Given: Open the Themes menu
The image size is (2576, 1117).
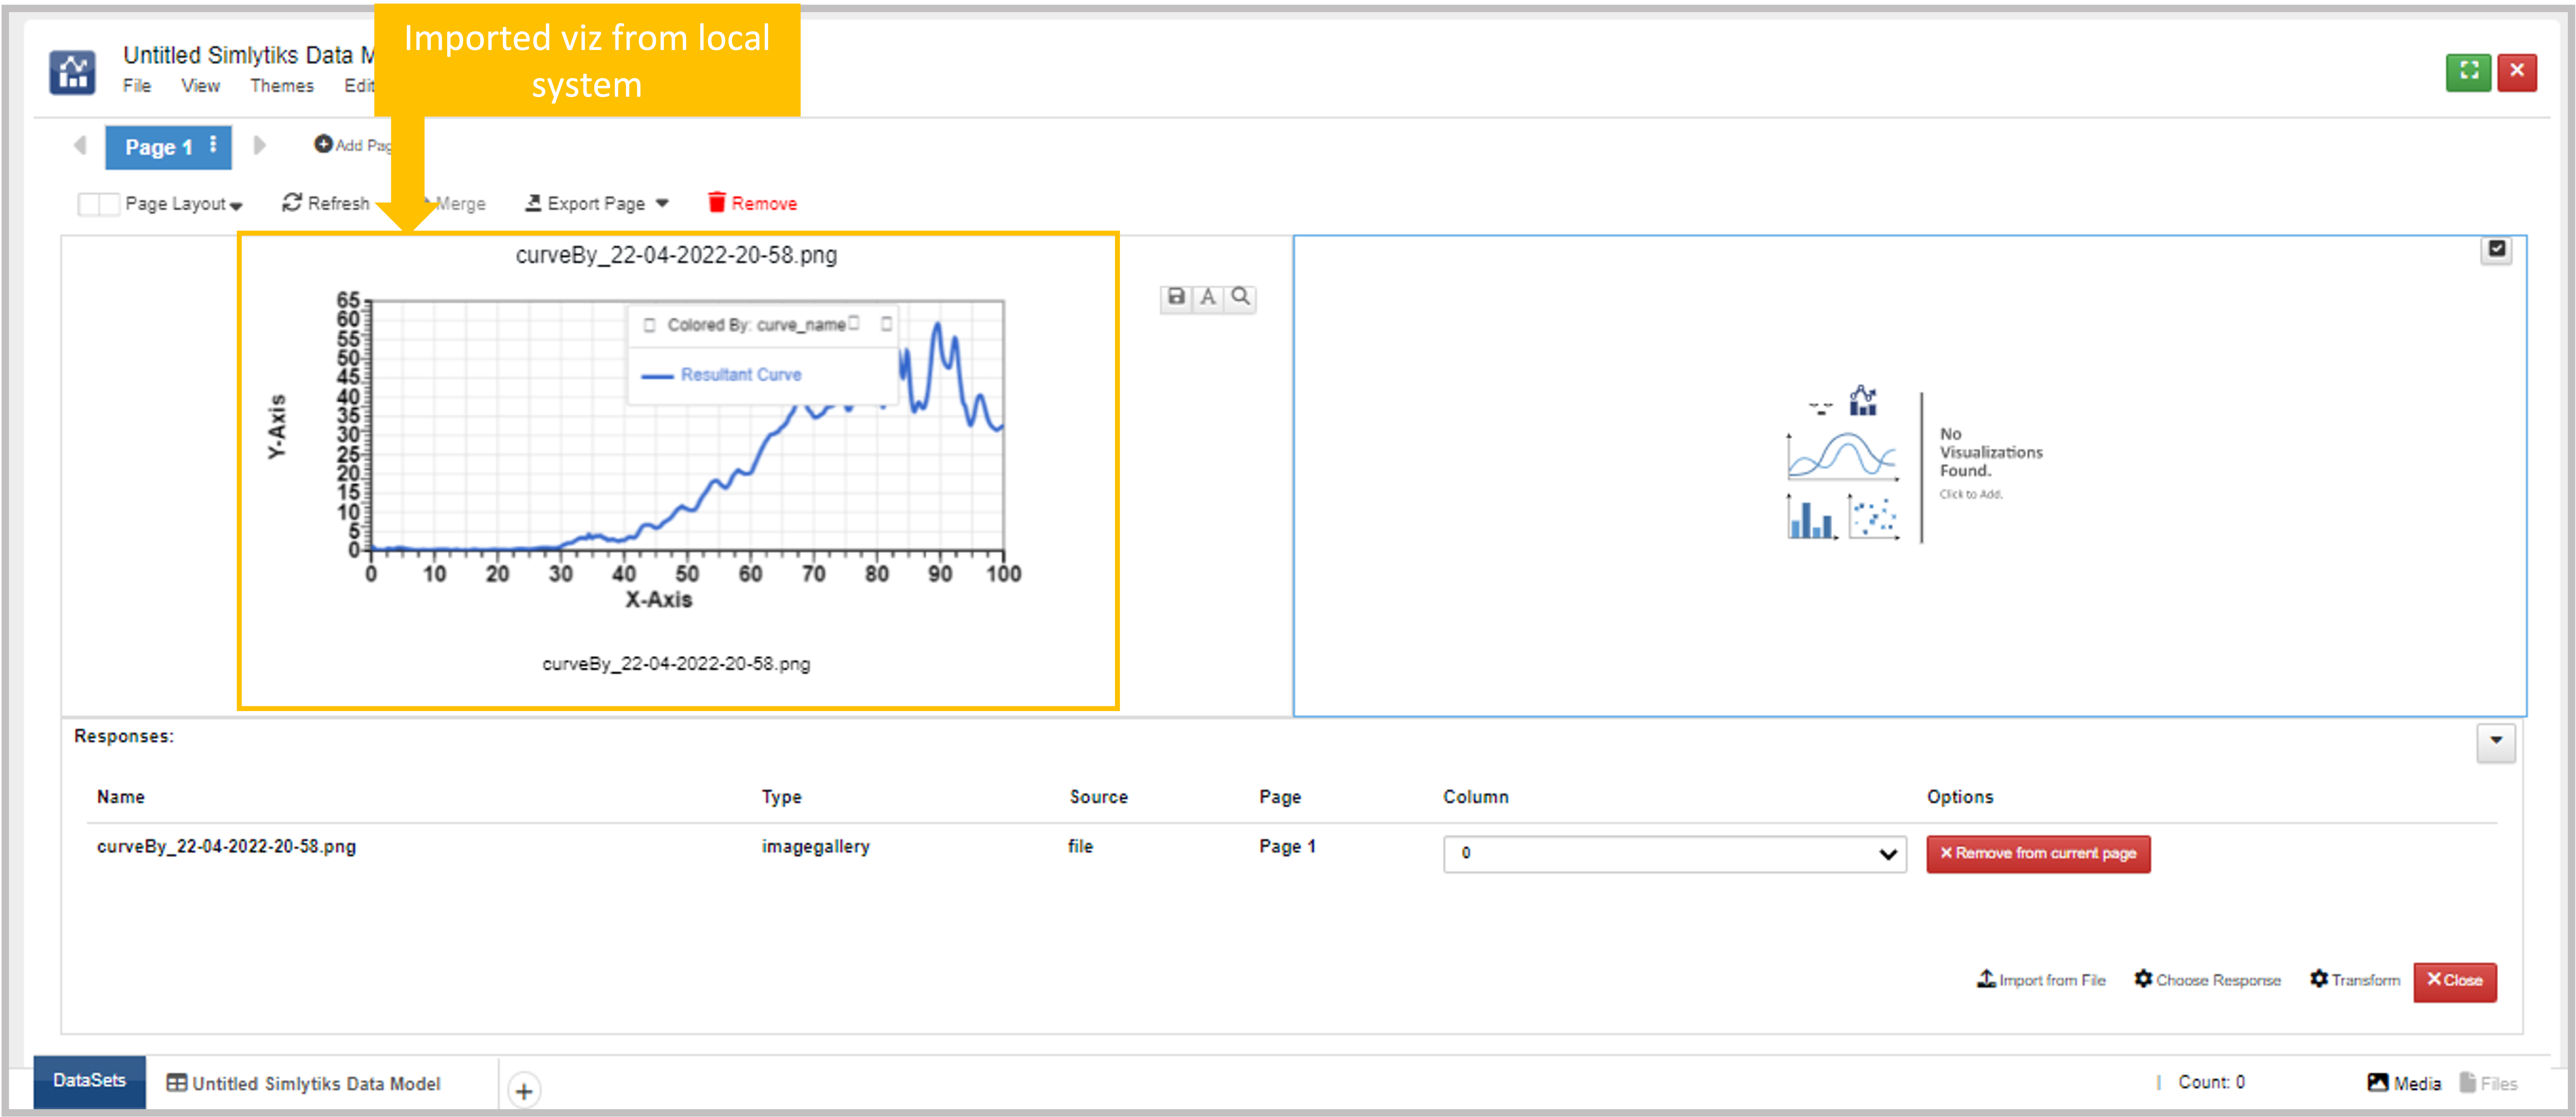Looking at the screenshot, I should [282, 86].
